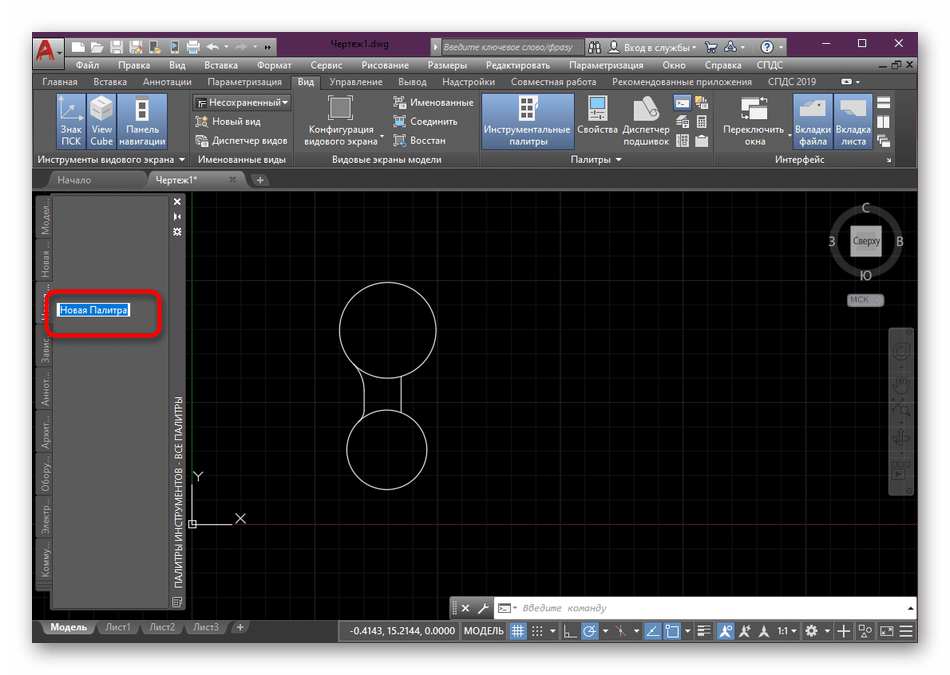Open the Tool Palettes (Инструментальные палитры) button
Screen dimensions: 950x675
[x=527, y=120]
